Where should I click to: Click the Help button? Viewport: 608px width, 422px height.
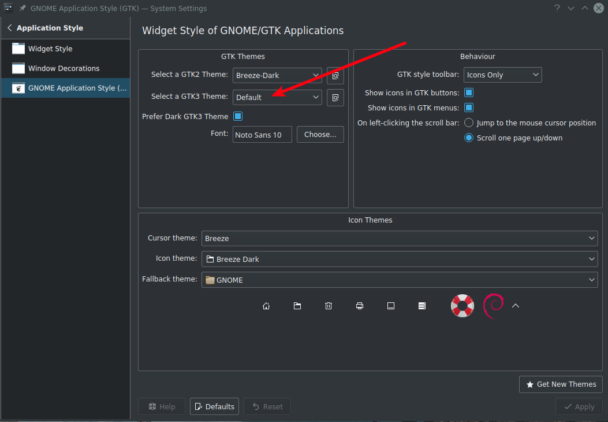(x=162, y=406)
